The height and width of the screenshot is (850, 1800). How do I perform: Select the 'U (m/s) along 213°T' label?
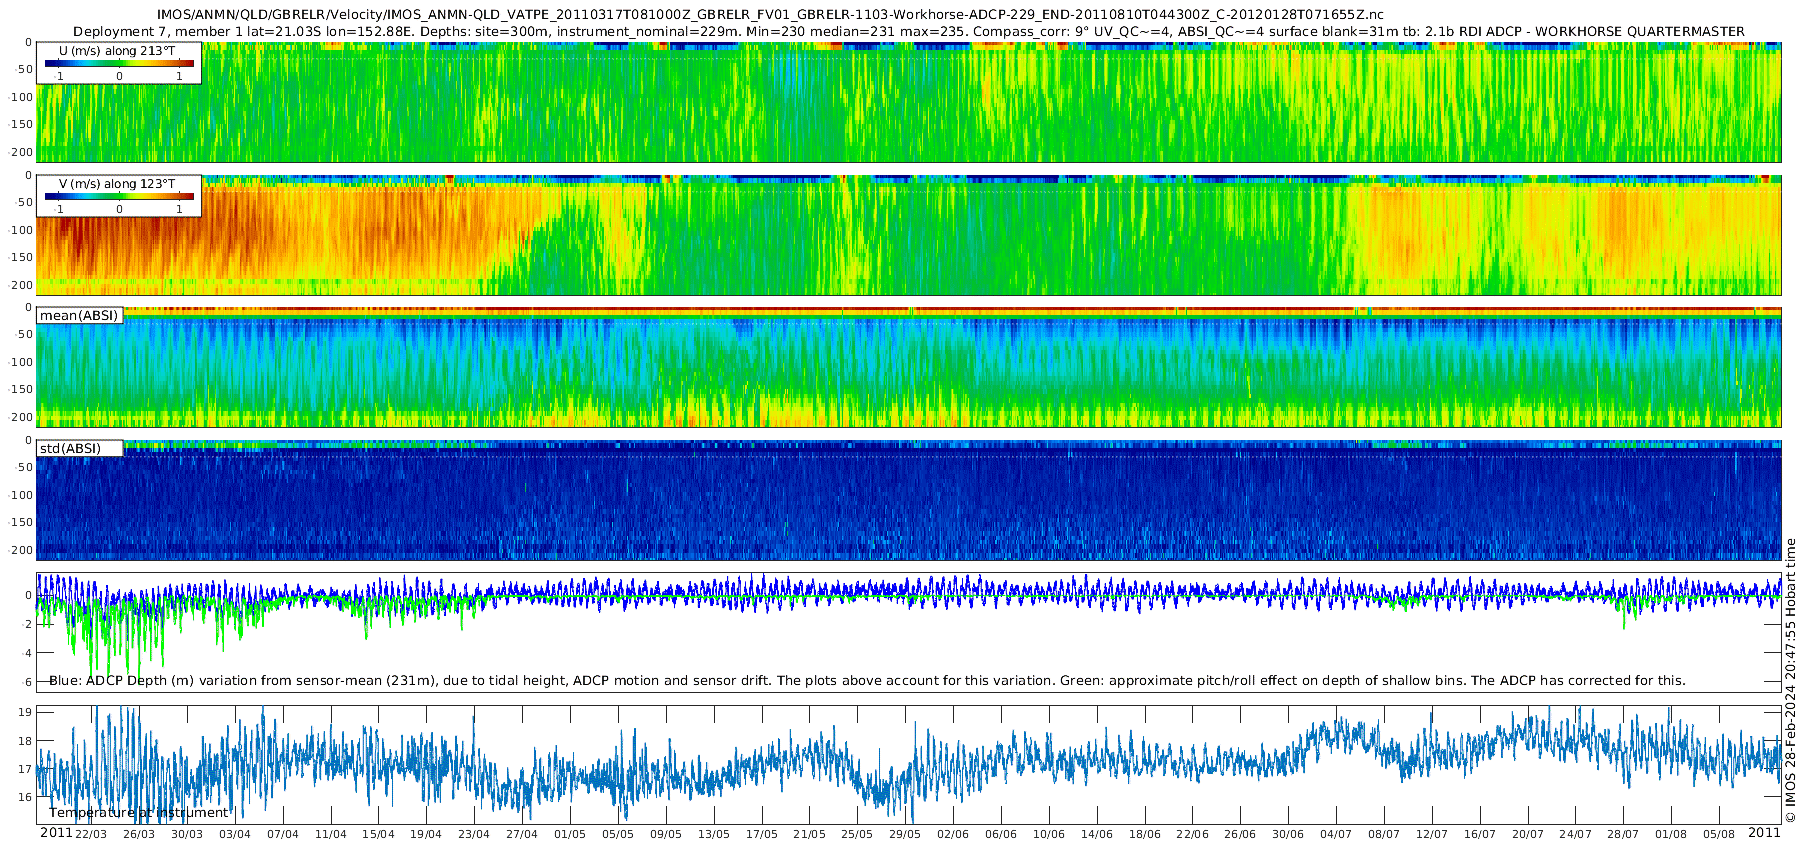(x=119, y=50)
